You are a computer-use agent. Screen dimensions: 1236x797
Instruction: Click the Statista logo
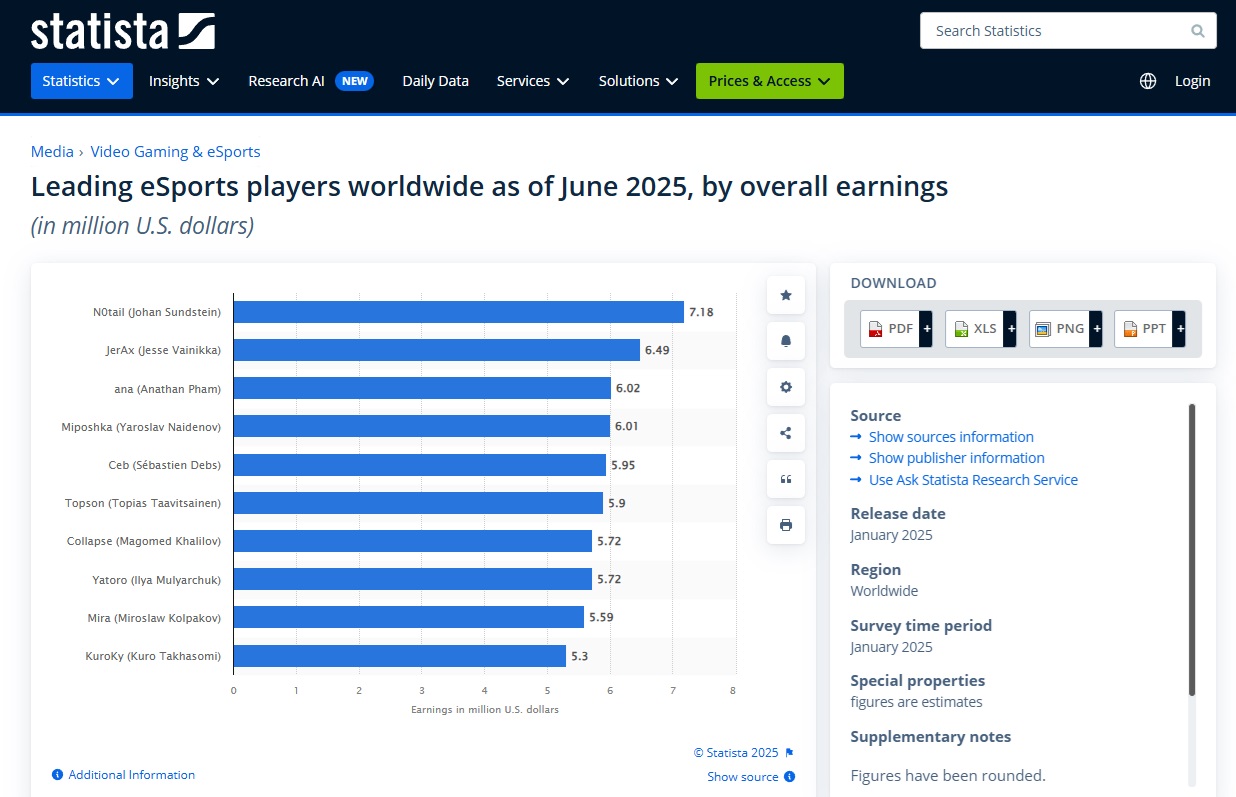pos(122,31)
